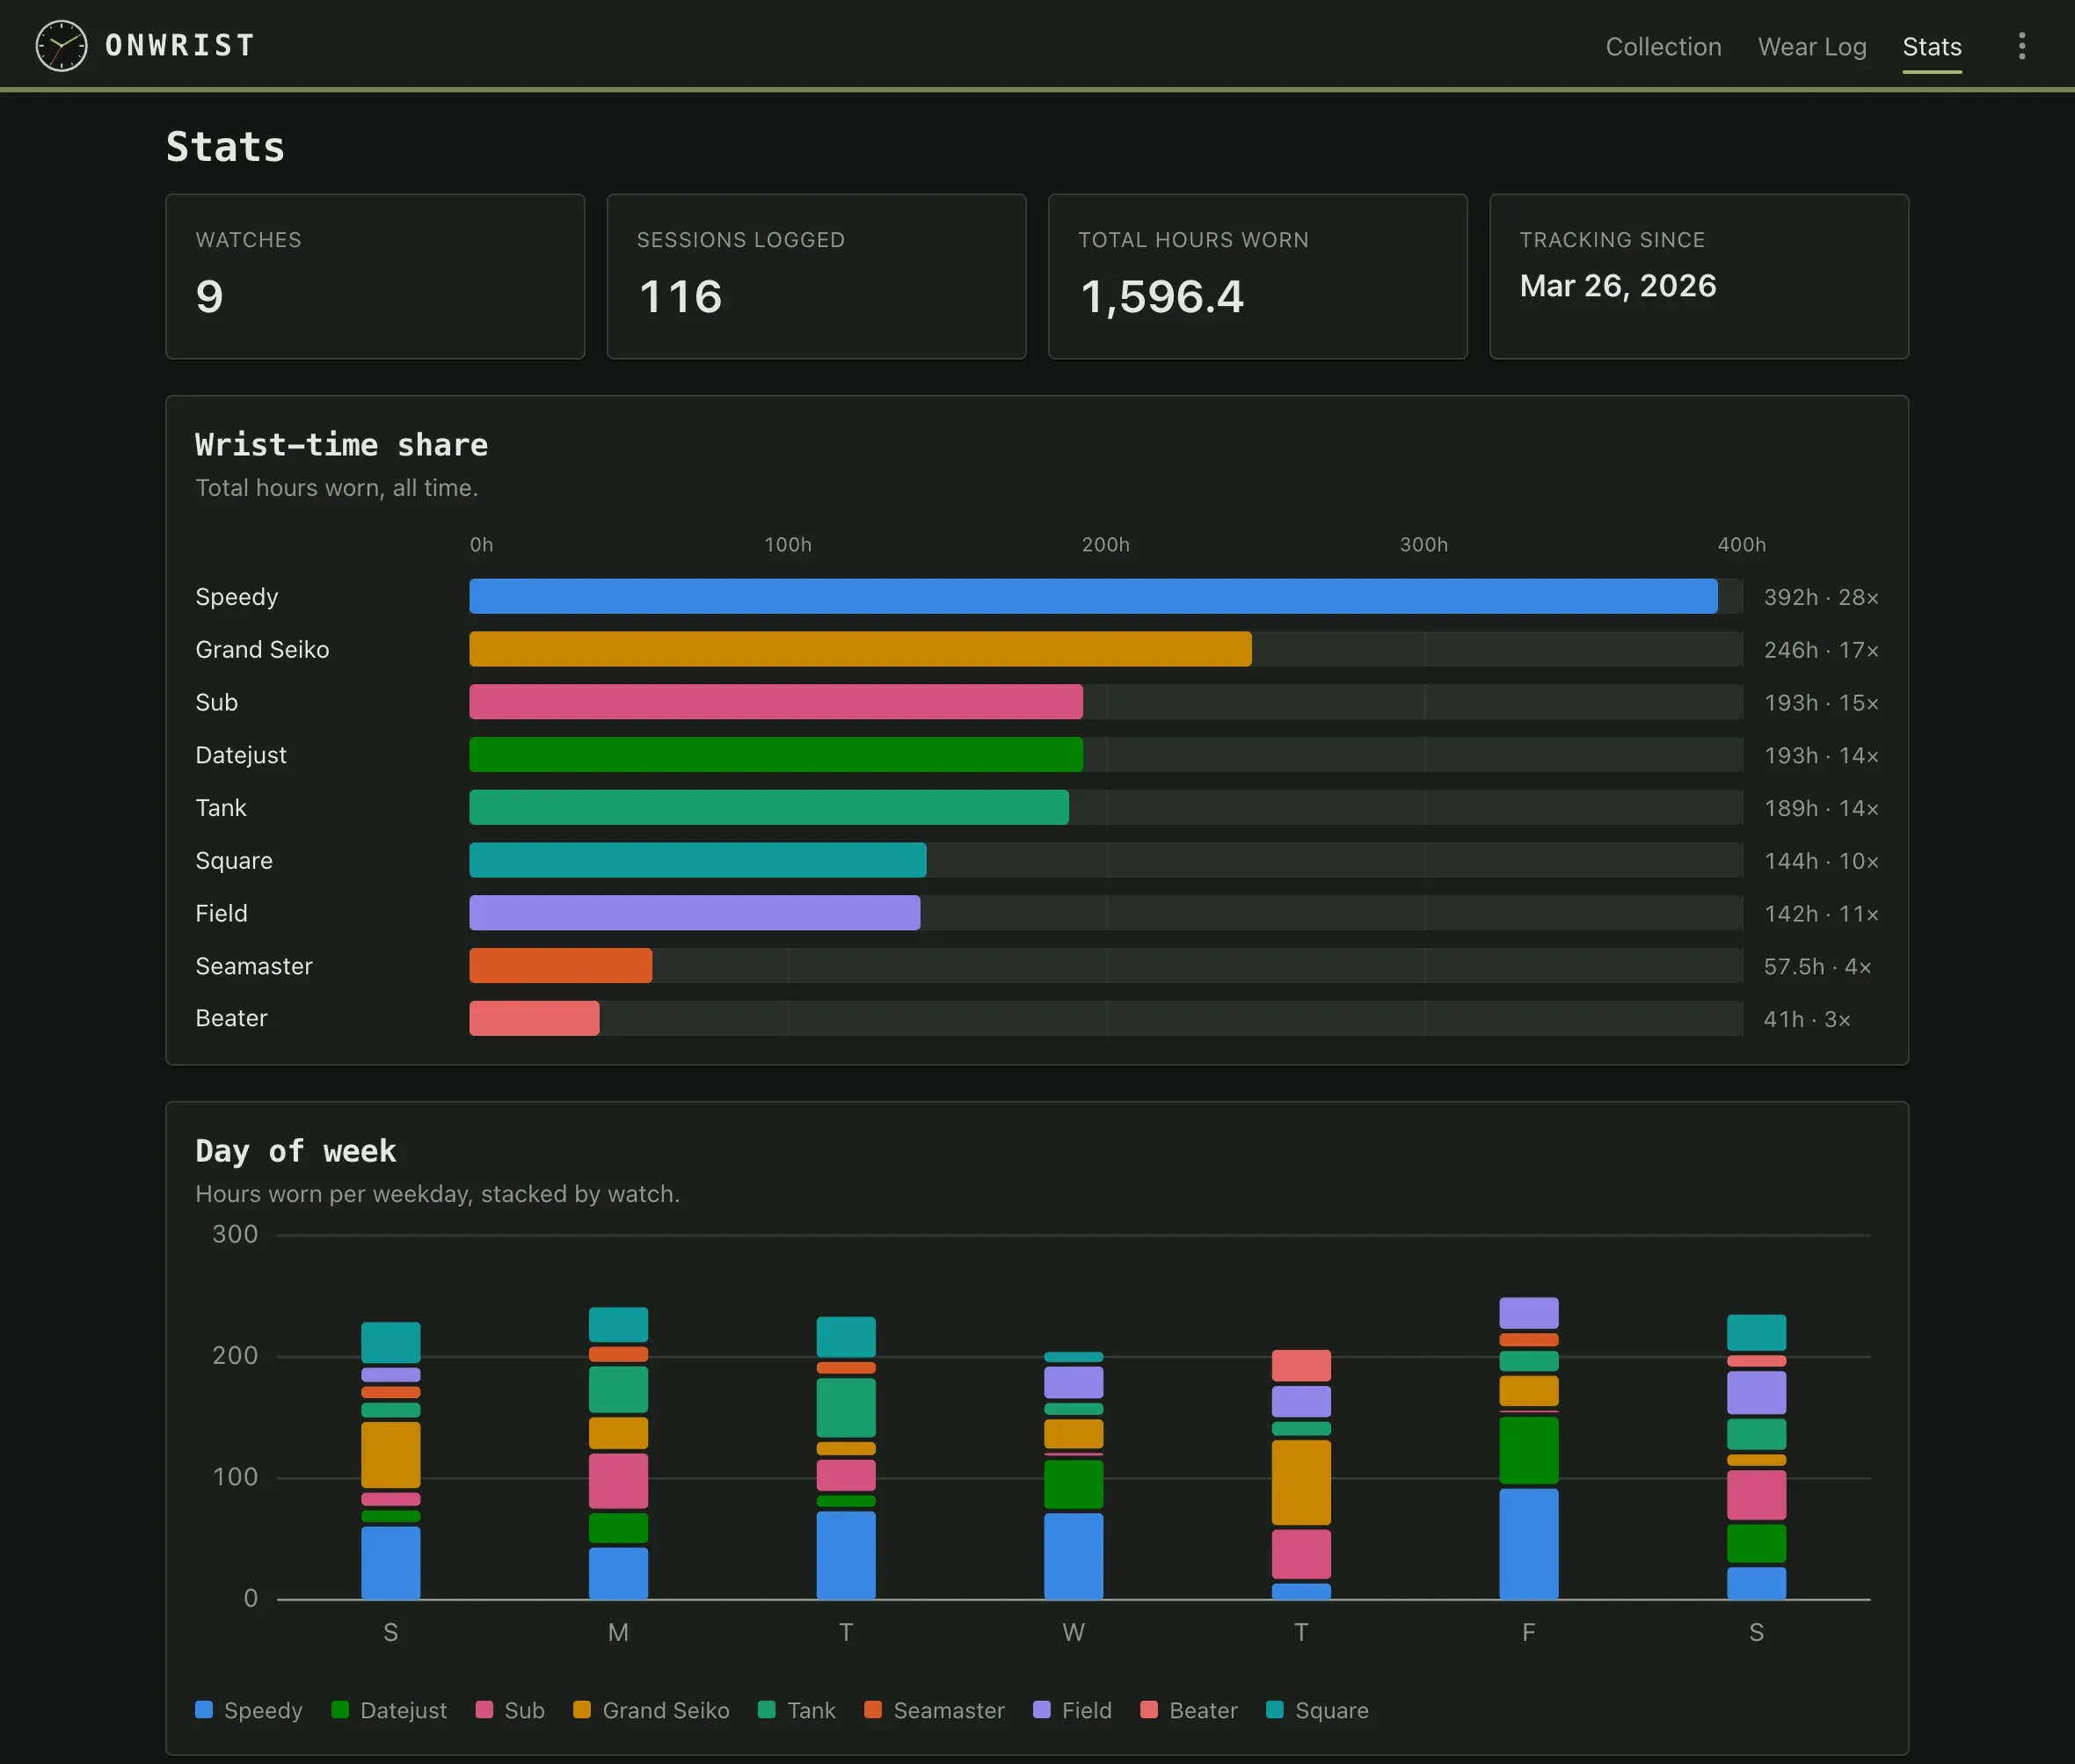The image size is (2075, 1764).
Task: Click the "Day of week" heading
Action: click(x=296, y=1151)
